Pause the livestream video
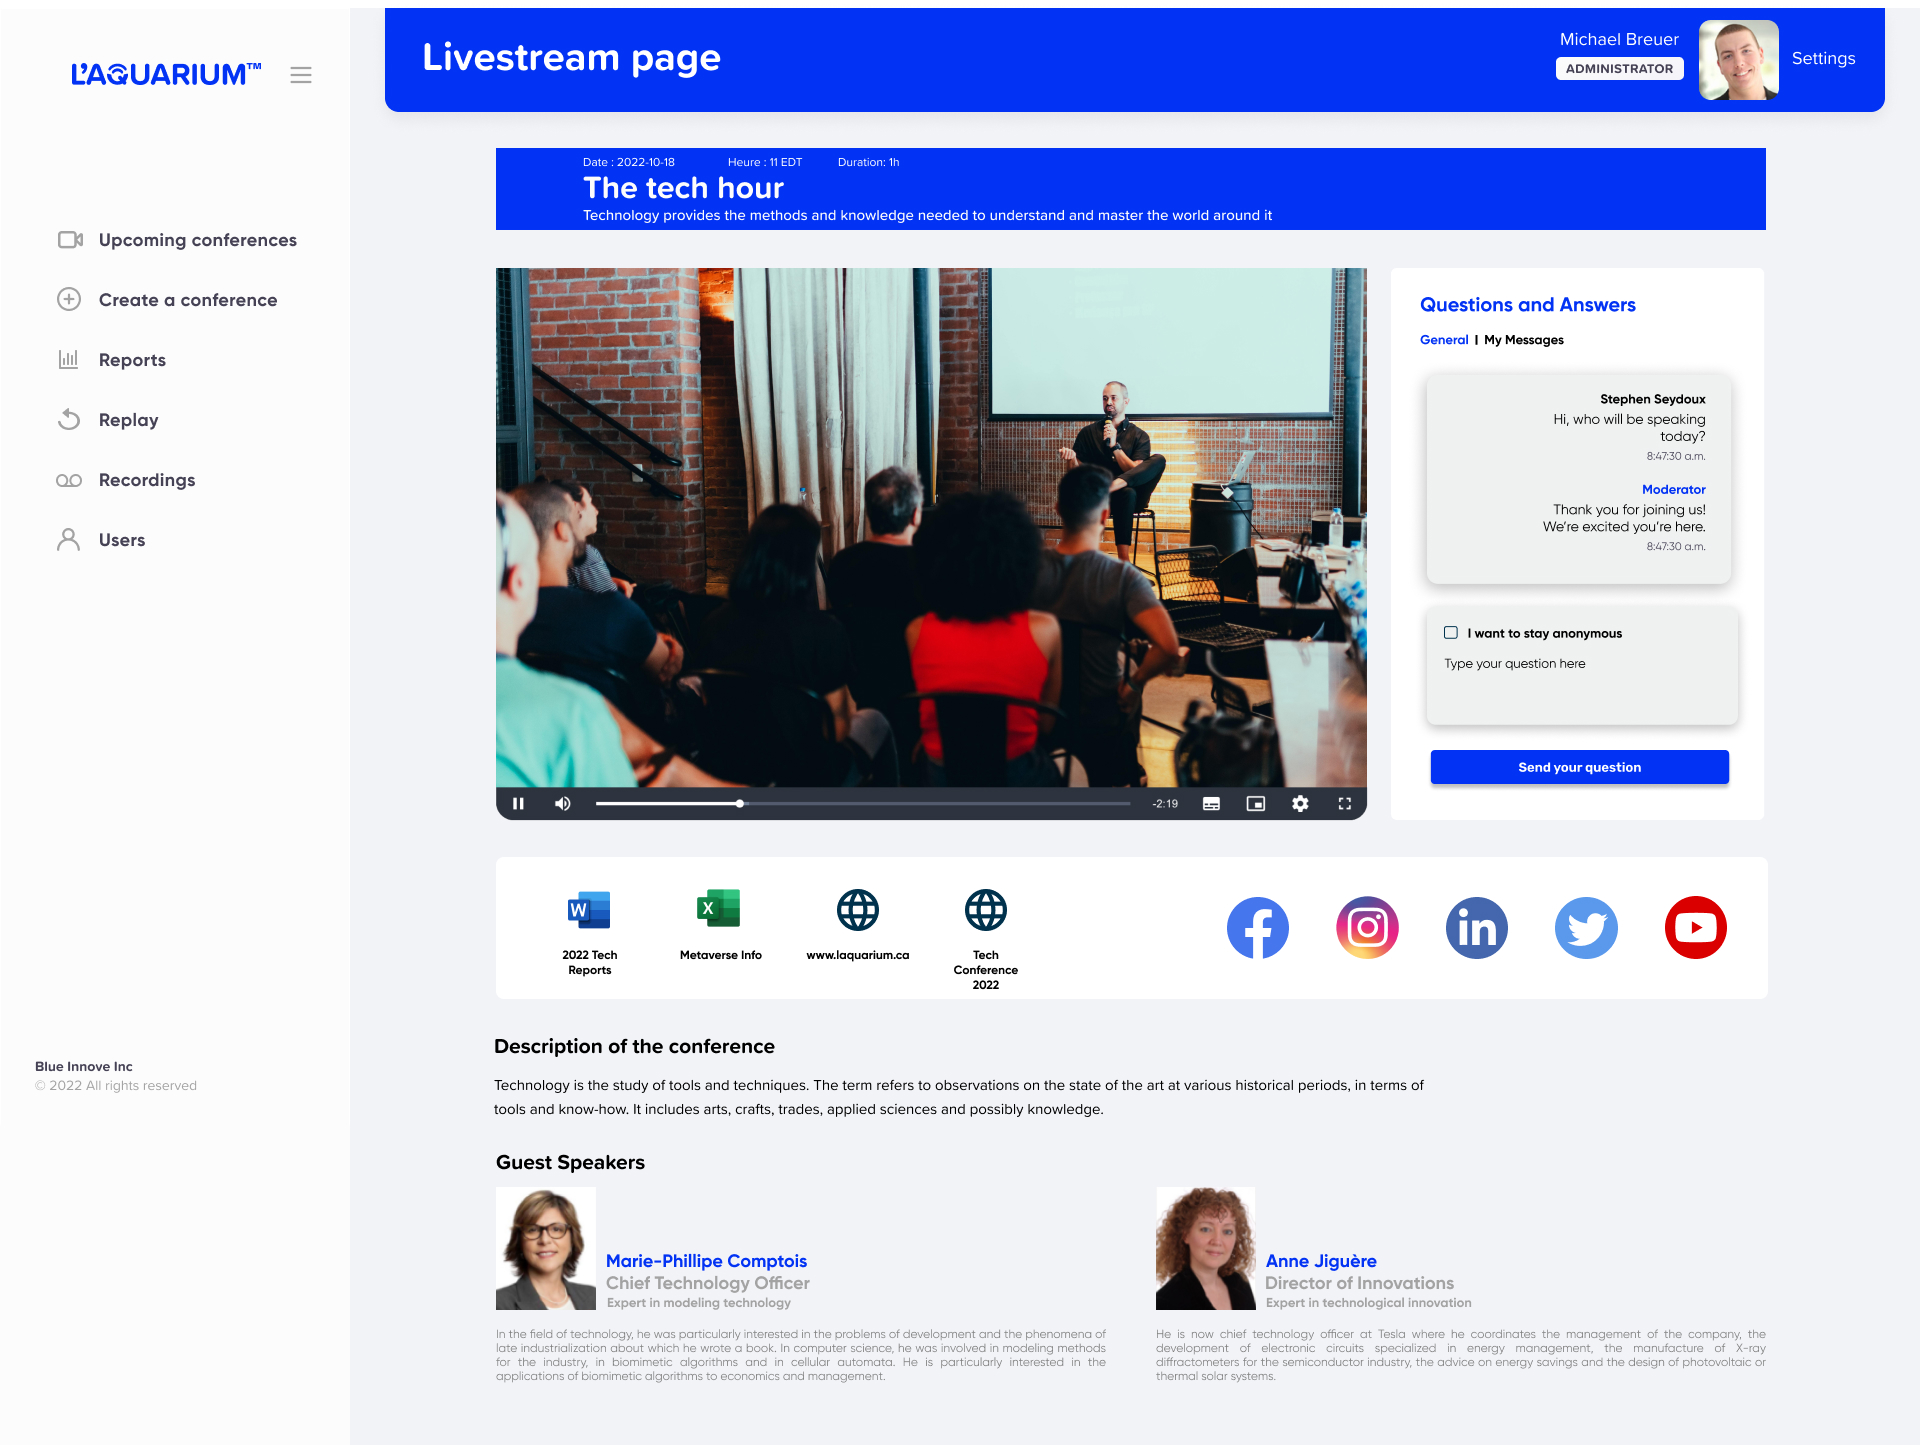The width and height of the screenshot is (1920, 1445). (x=518, y=803)
